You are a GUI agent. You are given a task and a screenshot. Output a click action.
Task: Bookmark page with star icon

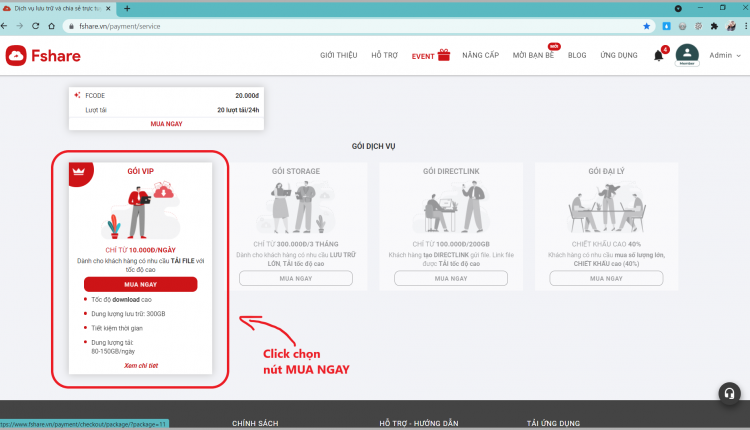click(x=647, y=26)
